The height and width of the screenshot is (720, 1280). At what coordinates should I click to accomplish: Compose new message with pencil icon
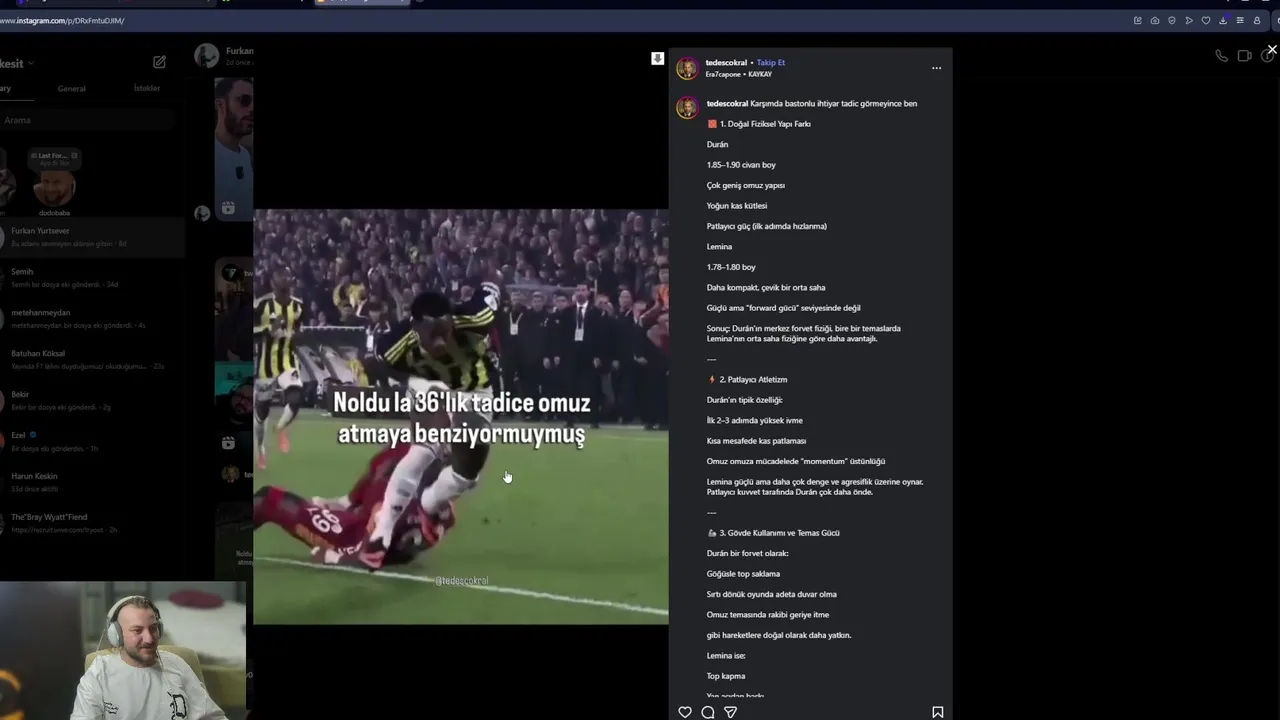pos(159,62)
